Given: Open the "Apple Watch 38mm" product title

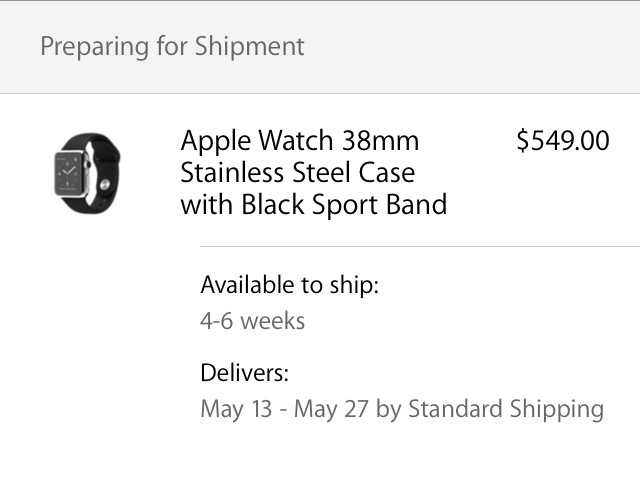Looking at the screenshot, I should pyautogui.click(x=299, y=140).
